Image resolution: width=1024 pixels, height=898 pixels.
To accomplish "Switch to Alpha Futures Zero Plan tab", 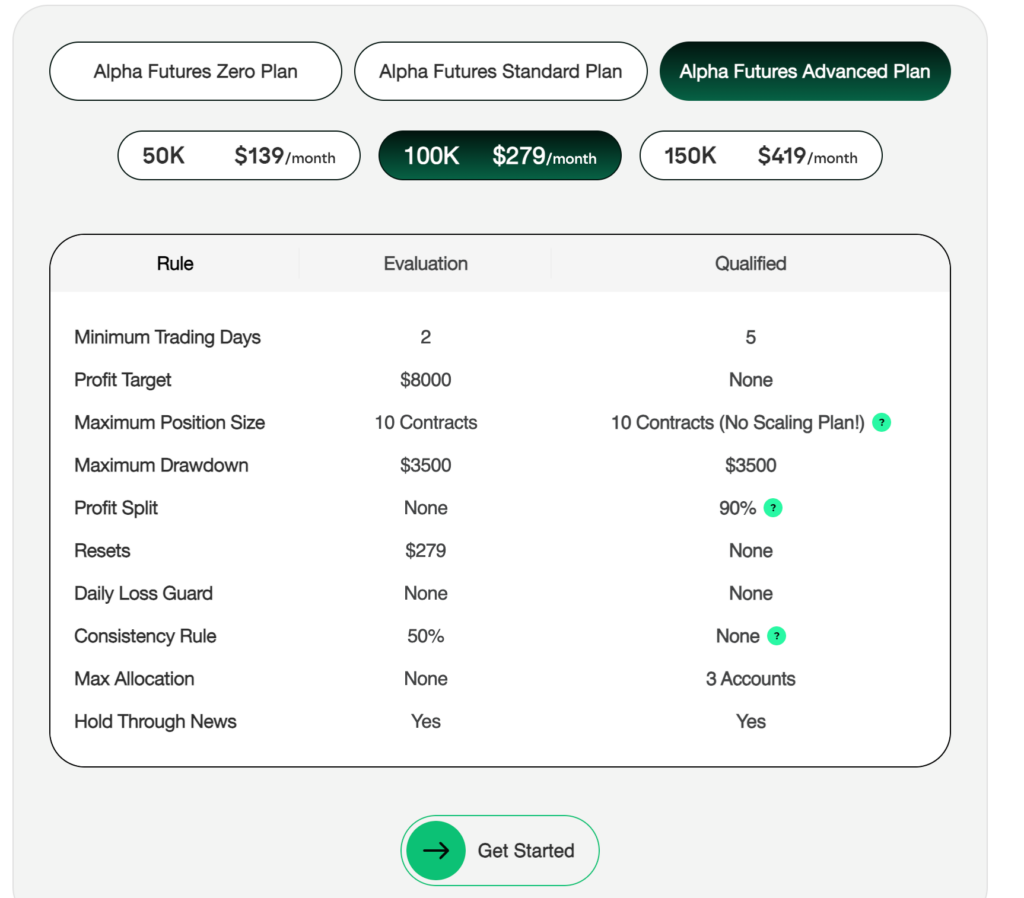I will 195,72.
